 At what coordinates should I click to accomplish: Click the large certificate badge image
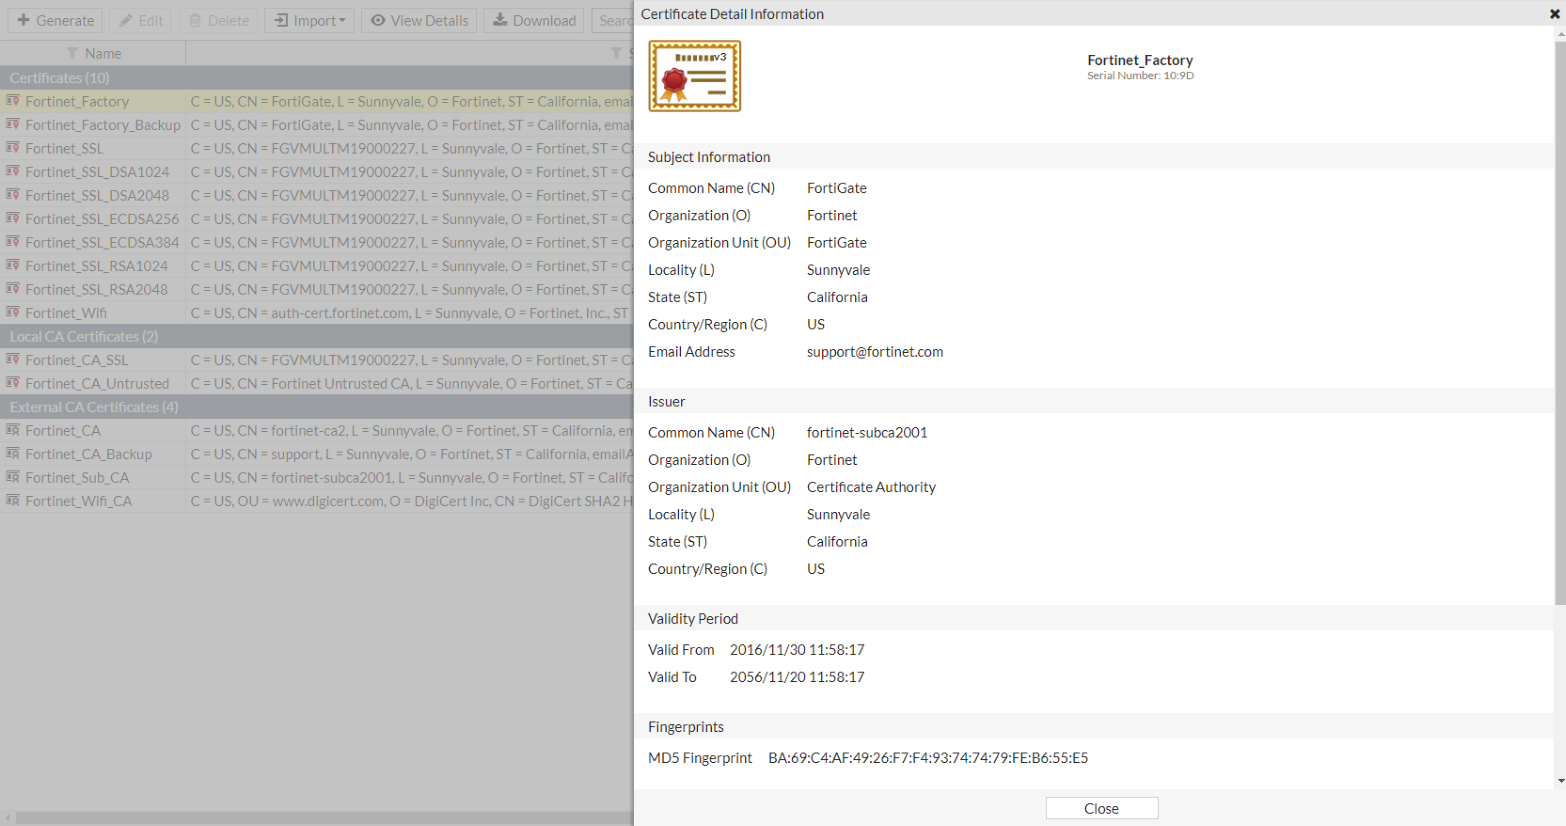695,76
